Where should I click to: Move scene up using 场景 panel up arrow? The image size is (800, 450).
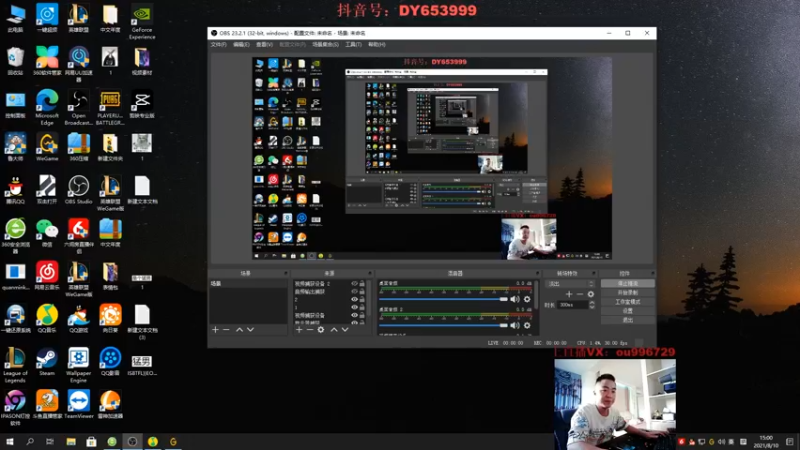(239, 330)
